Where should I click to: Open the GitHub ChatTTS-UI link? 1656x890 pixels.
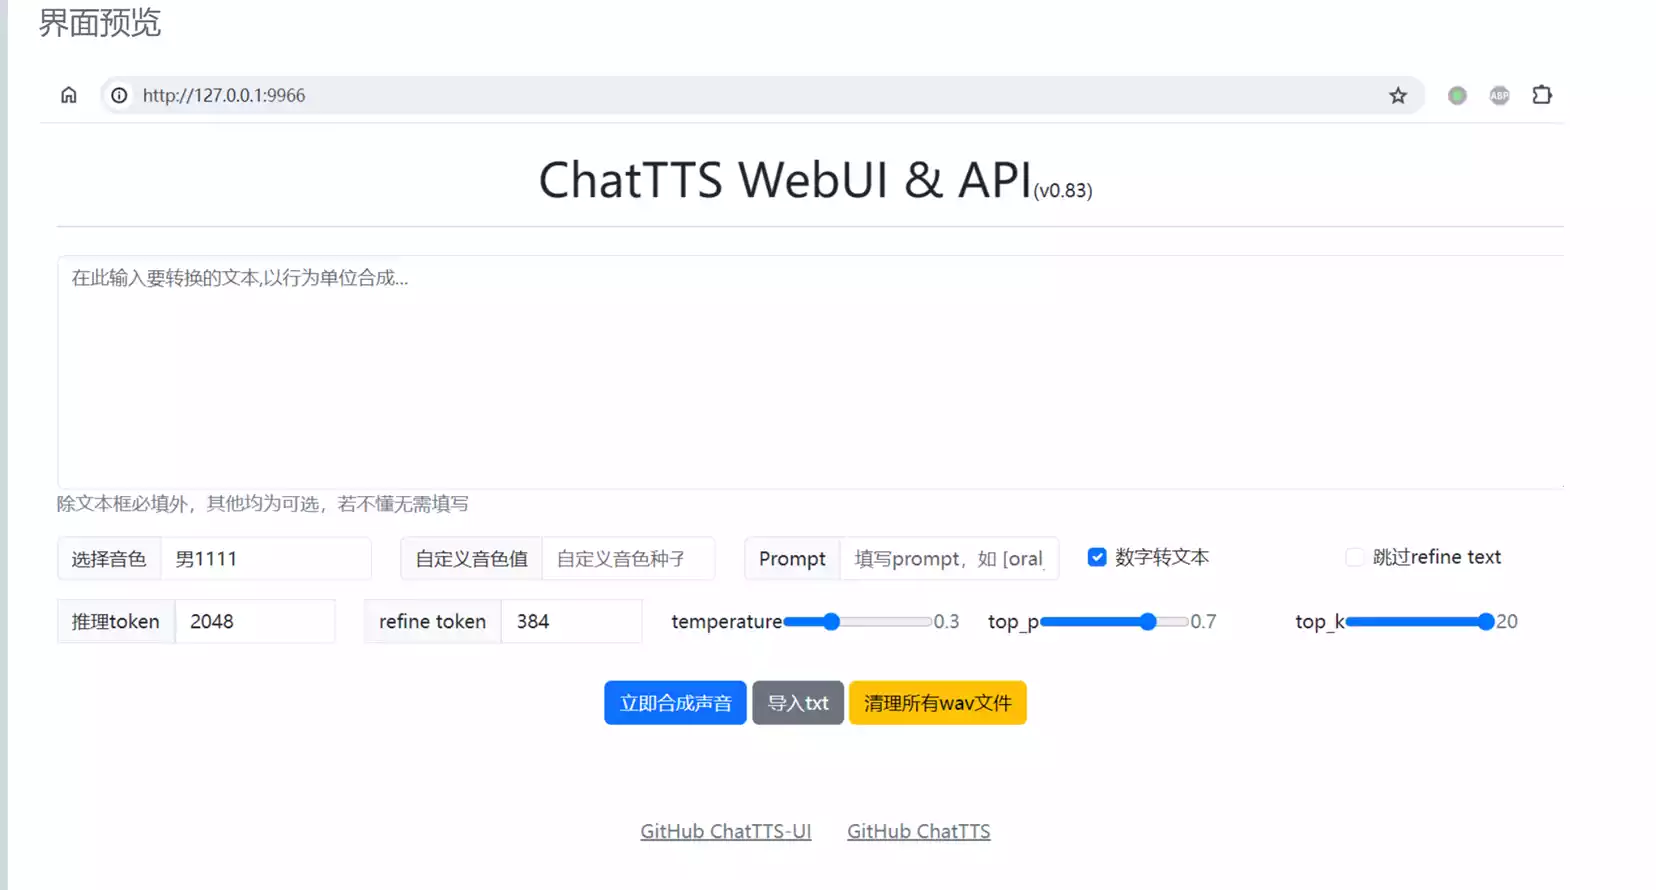725,831
